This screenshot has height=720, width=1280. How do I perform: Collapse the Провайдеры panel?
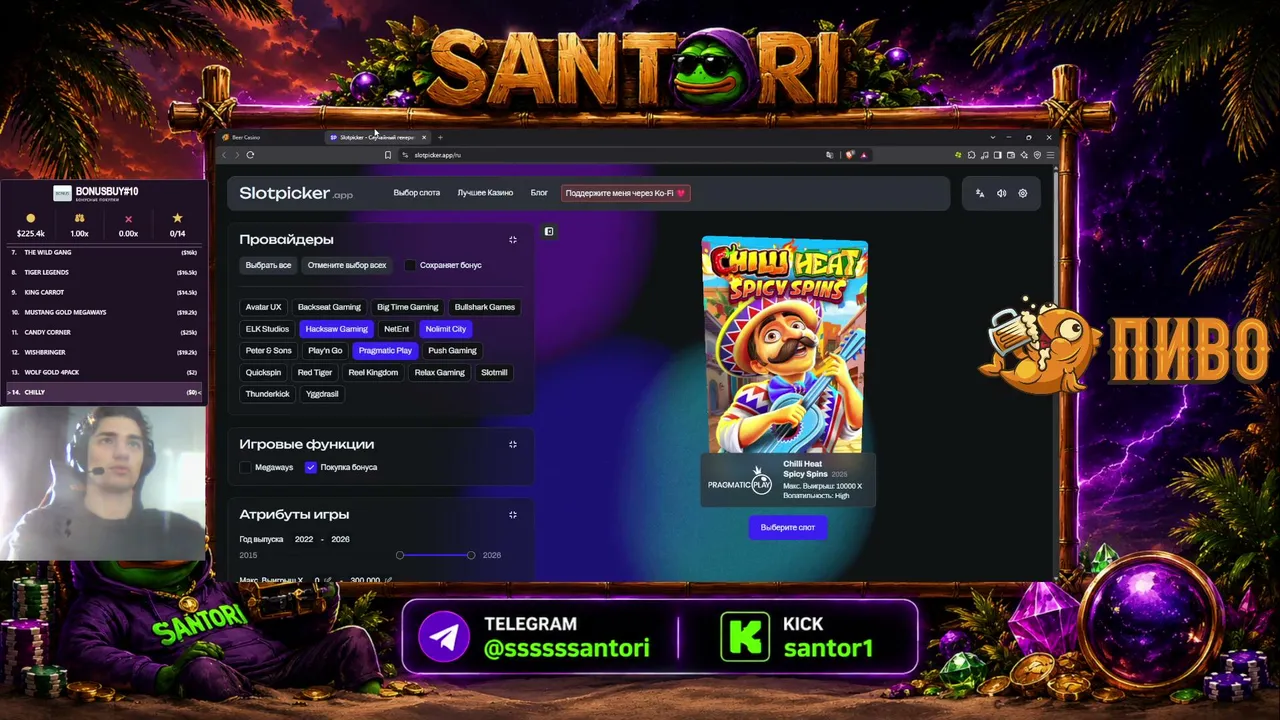[x=513, y=240]
